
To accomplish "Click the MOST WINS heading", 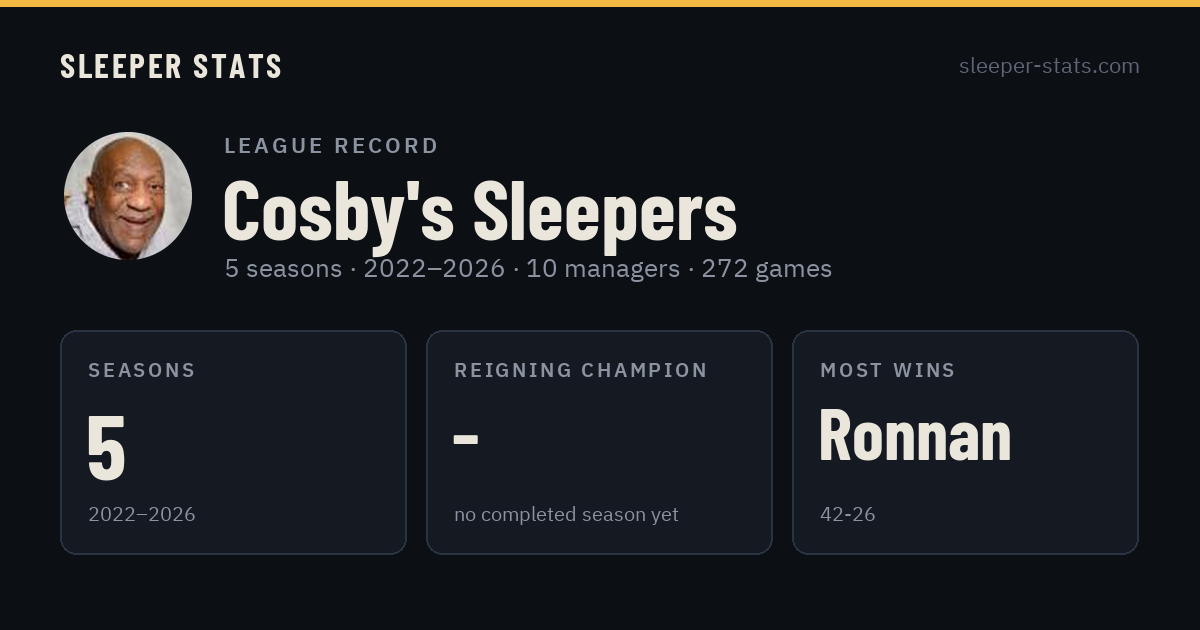I will point(888,370).
